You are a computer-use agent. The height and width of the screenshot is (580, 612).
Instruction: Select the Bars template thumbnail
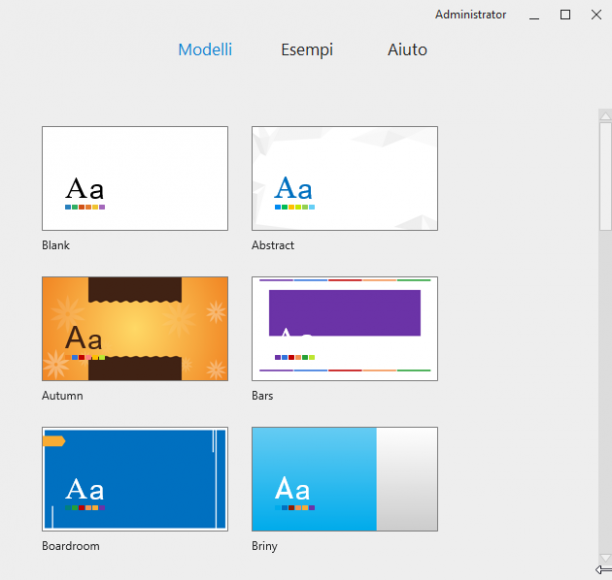click(x=345, y=329)
